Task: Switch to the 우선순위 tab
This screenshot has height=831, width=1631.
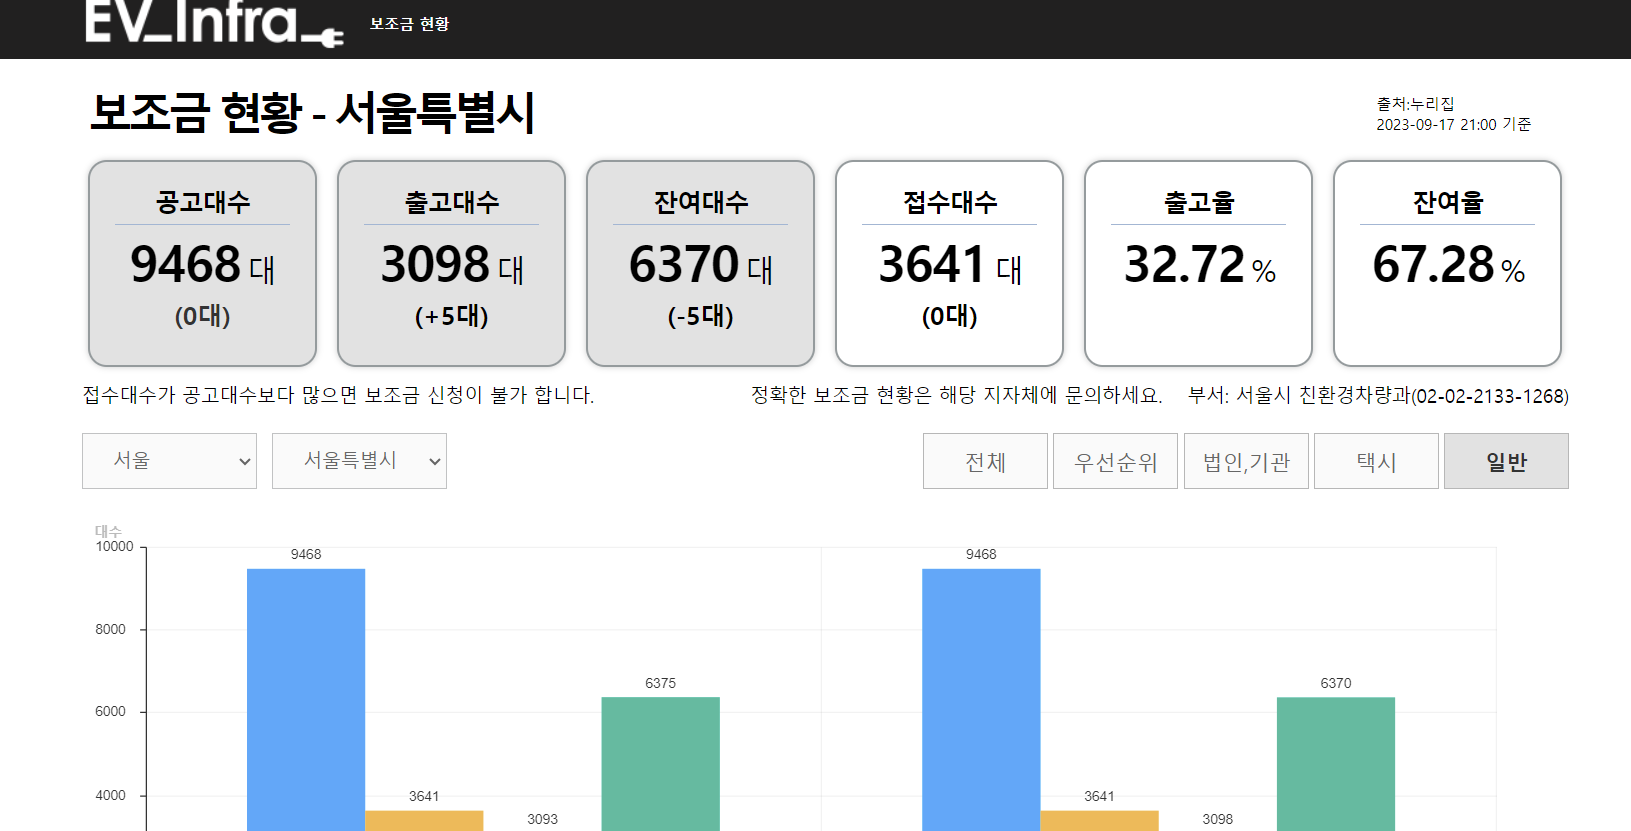Action: click(x=1115, y=461)
